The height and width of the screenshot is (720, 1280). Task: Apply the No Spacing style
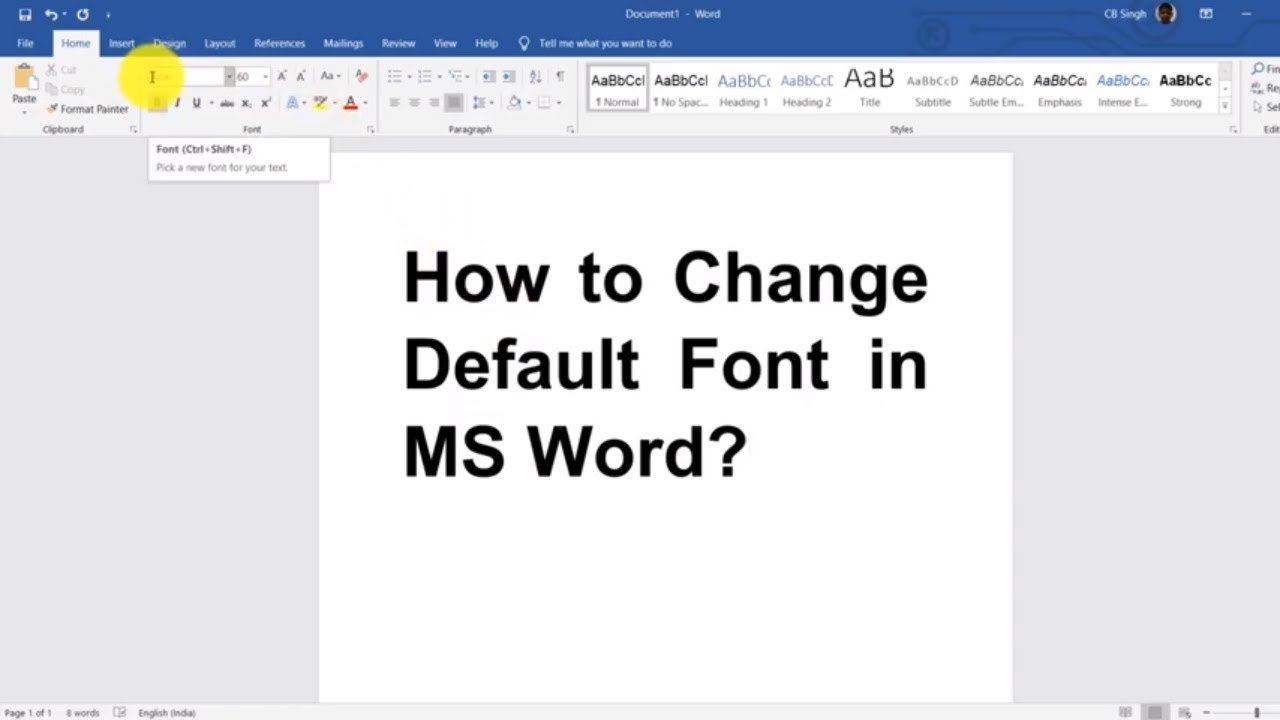(x=680, y=88)
